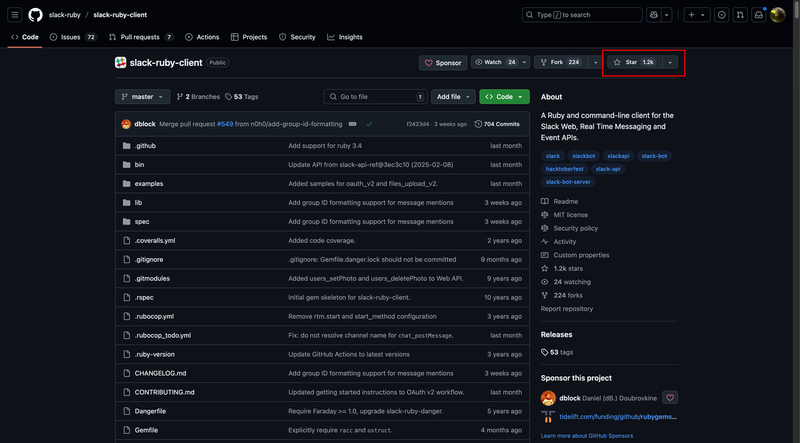This screenshot has width=800, height=443.
Task: Open the Insights tab
Action: point(345,37)
